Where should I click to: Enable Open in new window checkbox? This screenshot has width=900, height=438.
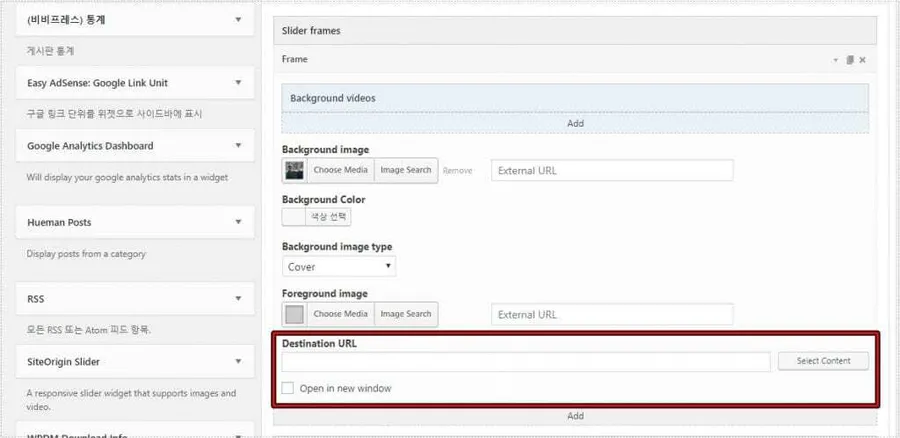pos(289,388)
